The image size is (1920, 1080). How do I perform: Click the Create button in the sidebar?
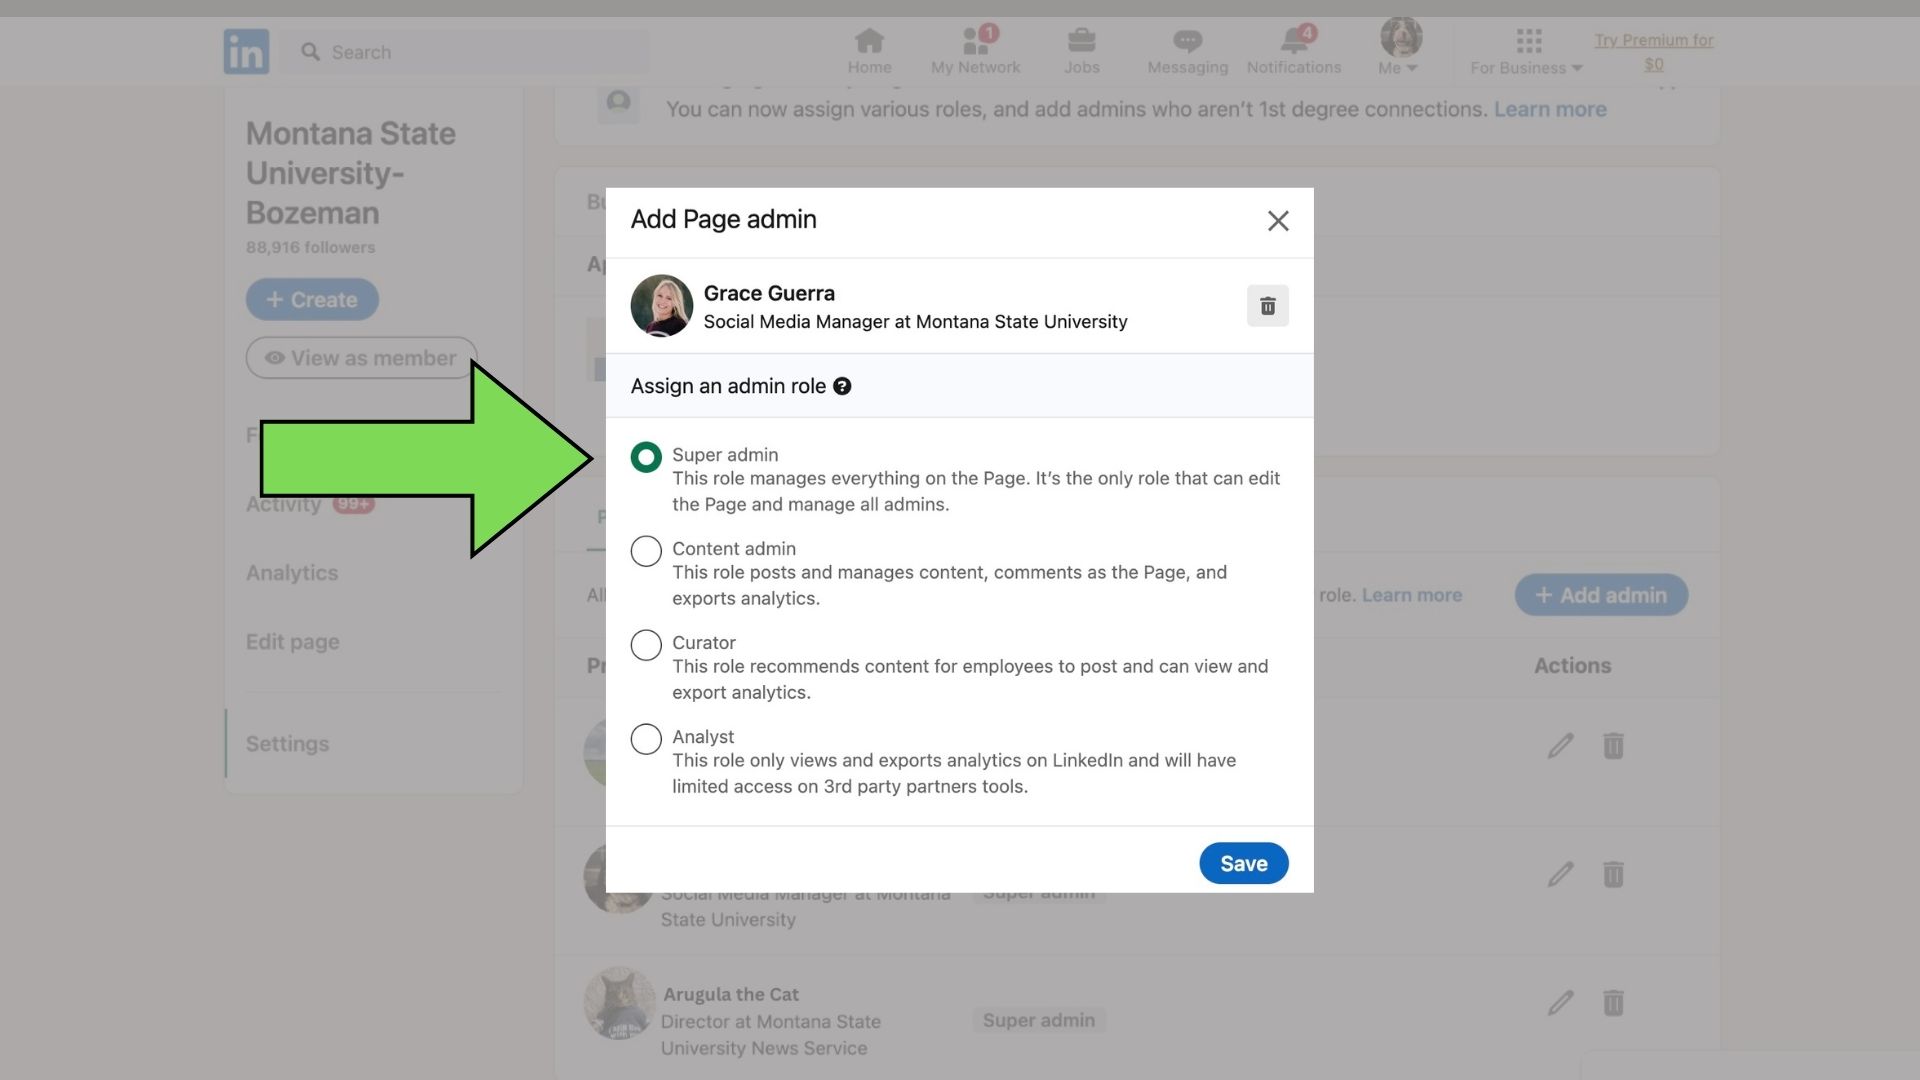pyautogui.click(x=312, y=299)
